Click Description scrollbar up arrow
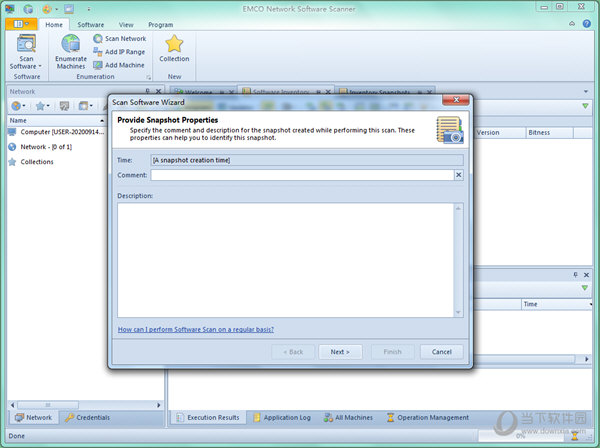The image size is (600, 448). pos(458,208)
